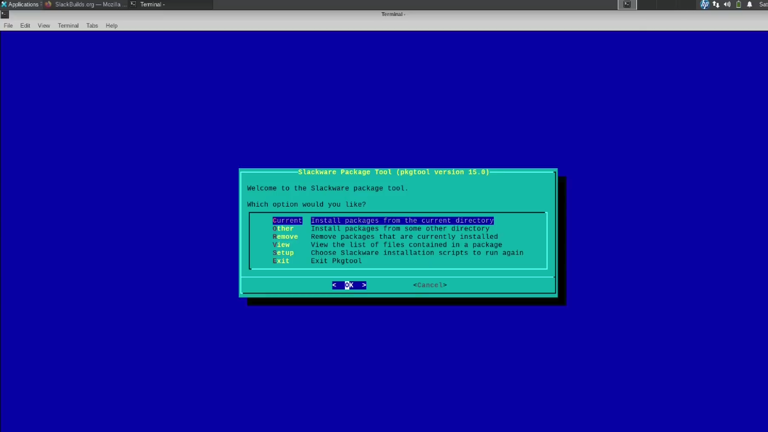
Task: Click the volume speaker tray icon
Action: 727,4
